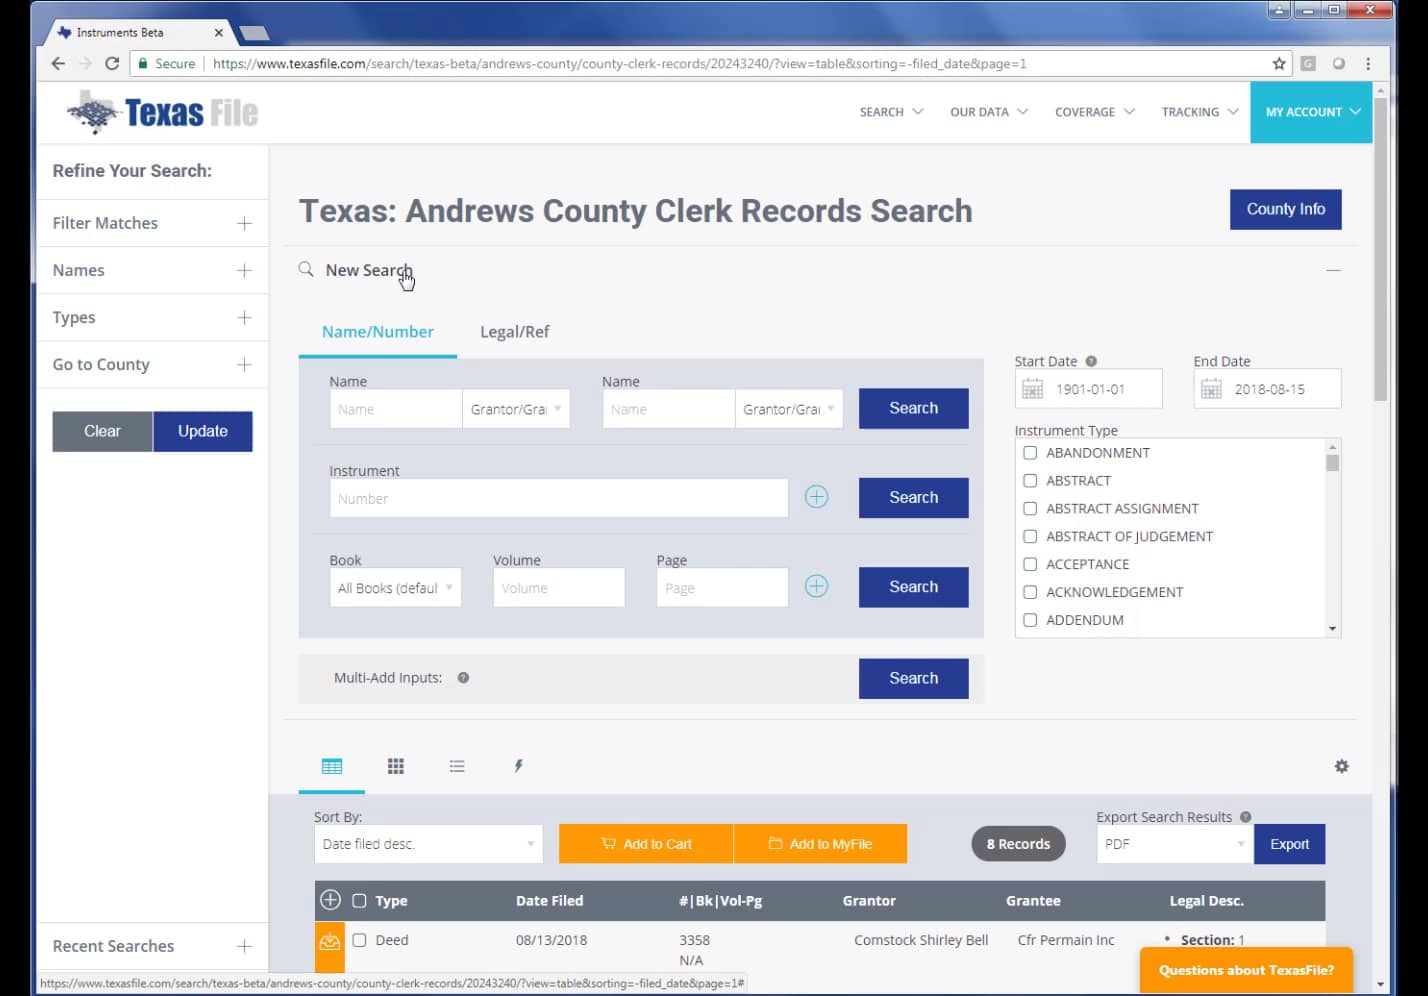This screenshot has height=996, width=1428.
Task: Reload the page with refresh icon
Action: tap(112, 63)
